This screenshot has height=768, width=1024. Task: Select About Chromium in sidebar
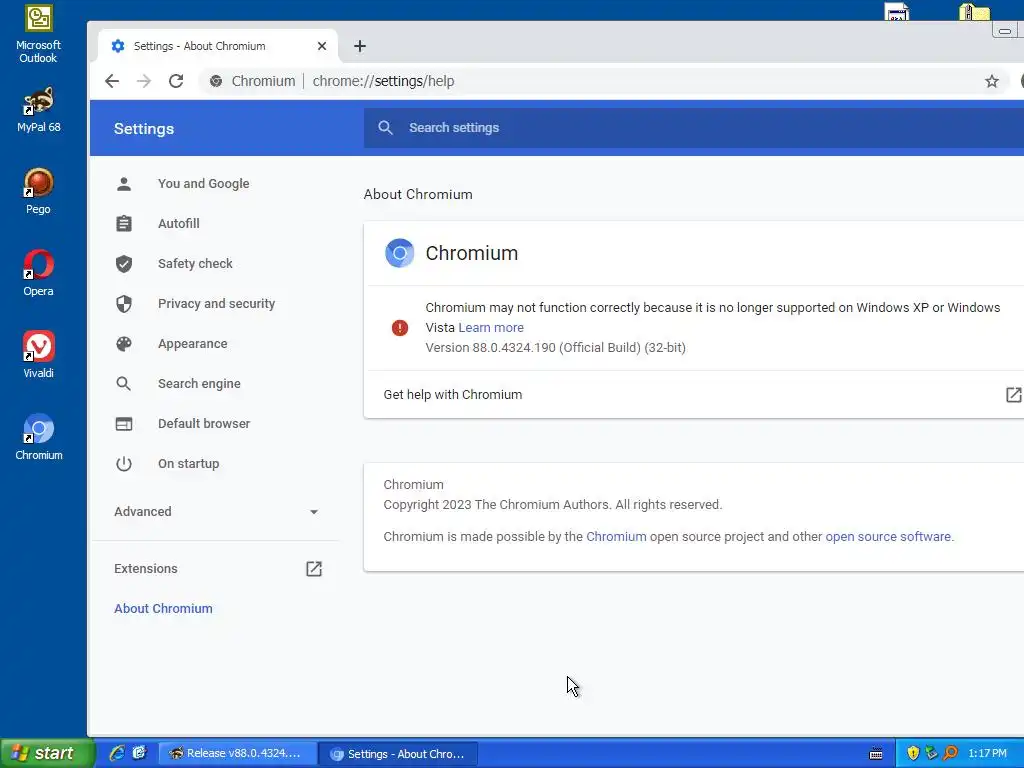point(163,609)
